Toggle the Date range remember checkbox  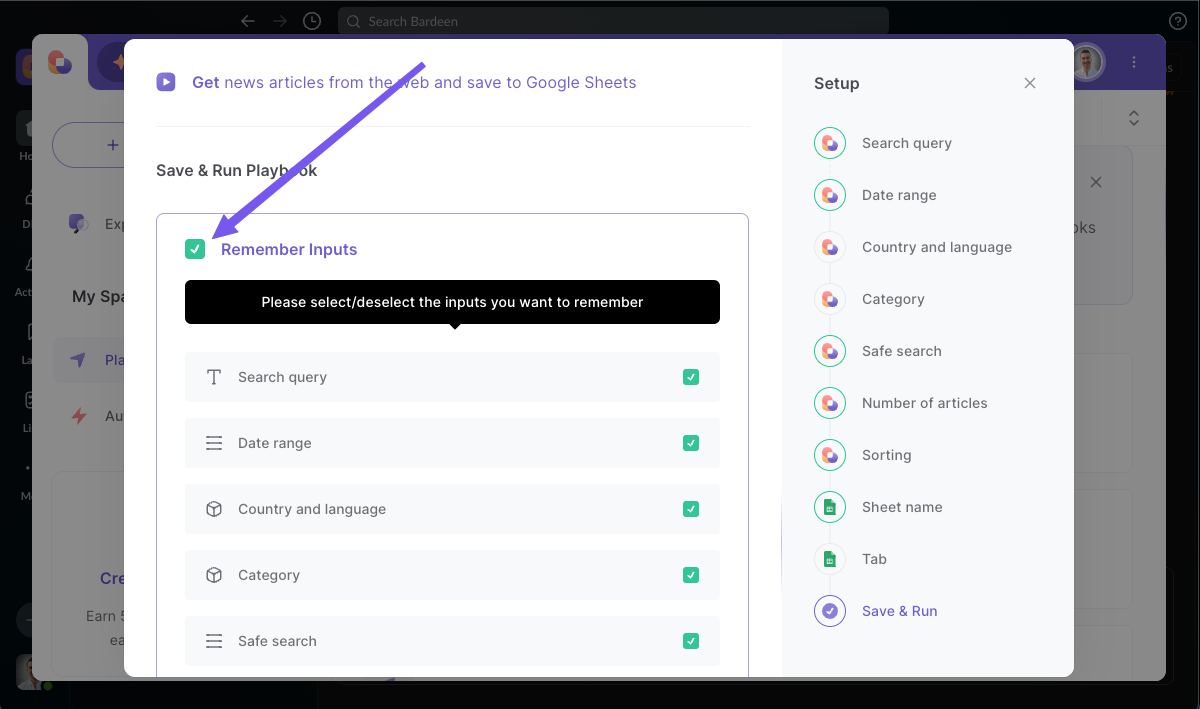pyautogui.click(x=691, y=443)
